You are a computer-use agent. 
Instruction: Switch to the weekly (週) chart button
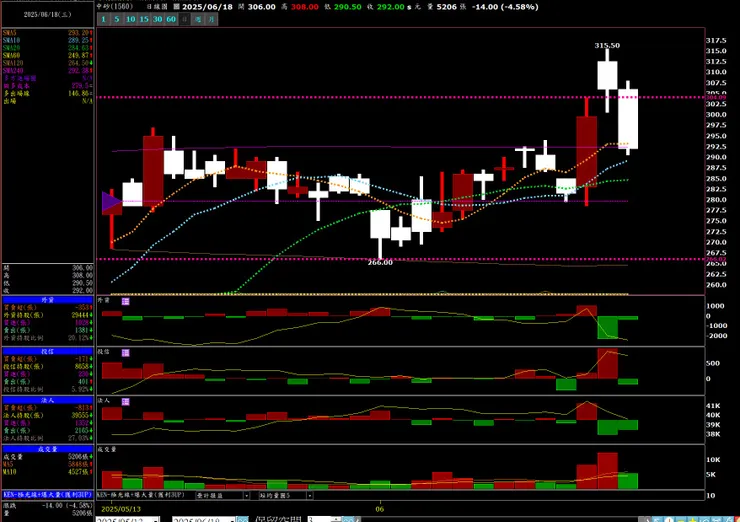[x=198, y=19]
